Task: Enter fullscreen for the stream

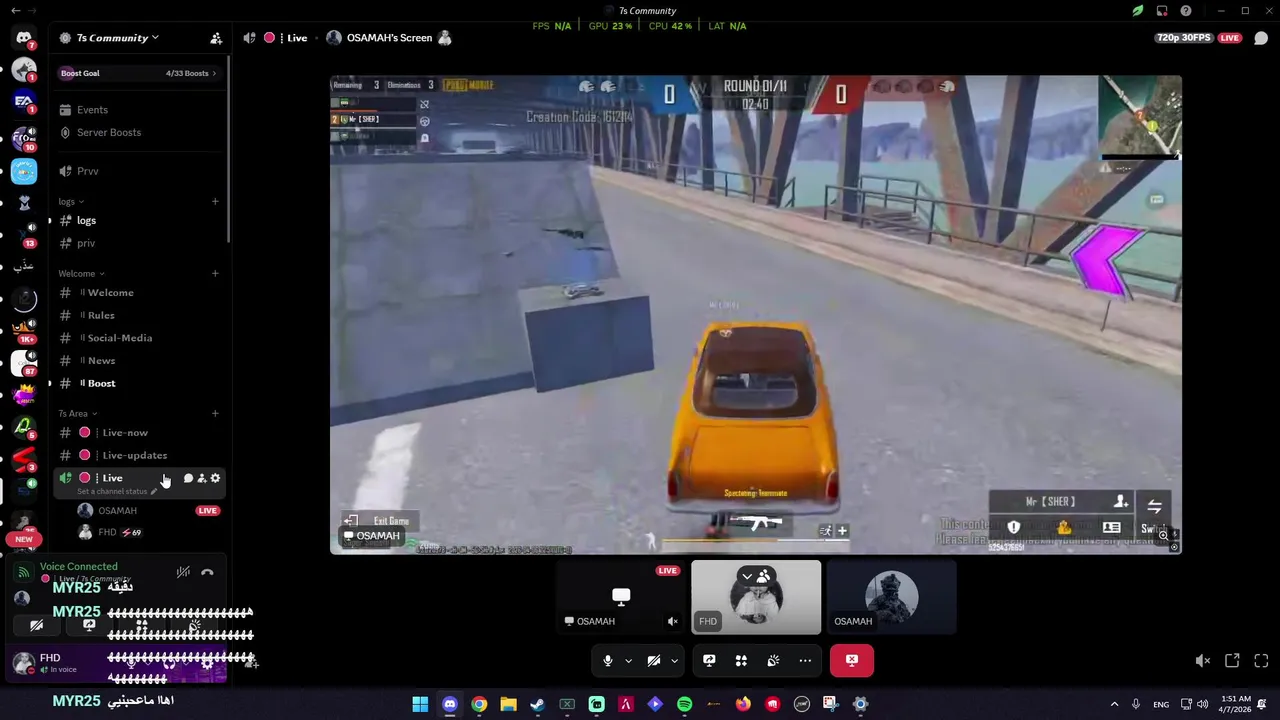Action: 1261,660
